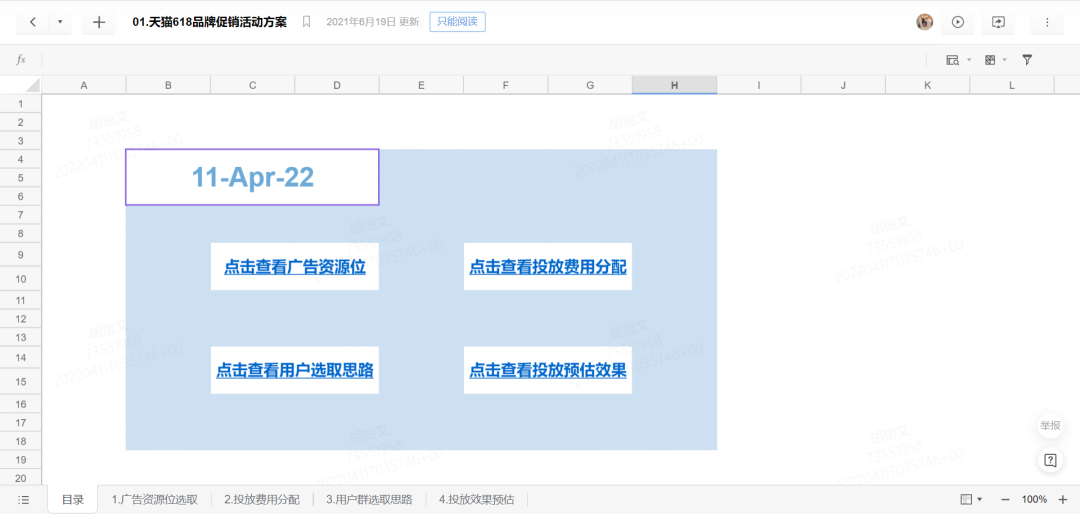Open the sheet list menu icon
Image resolution: width=1080 pixels, height=514 pixels.
pyautogui.click(x=23, y=500)
